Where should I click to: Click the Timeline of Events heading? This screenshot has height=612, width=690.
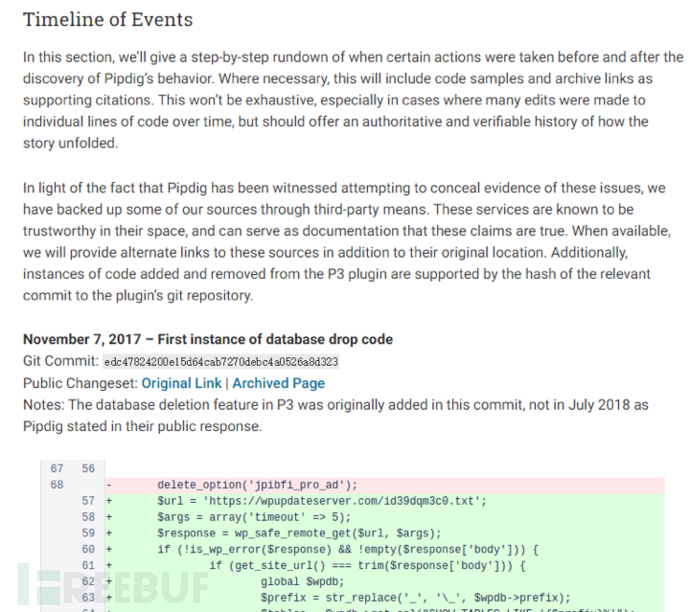click(108, 20)
